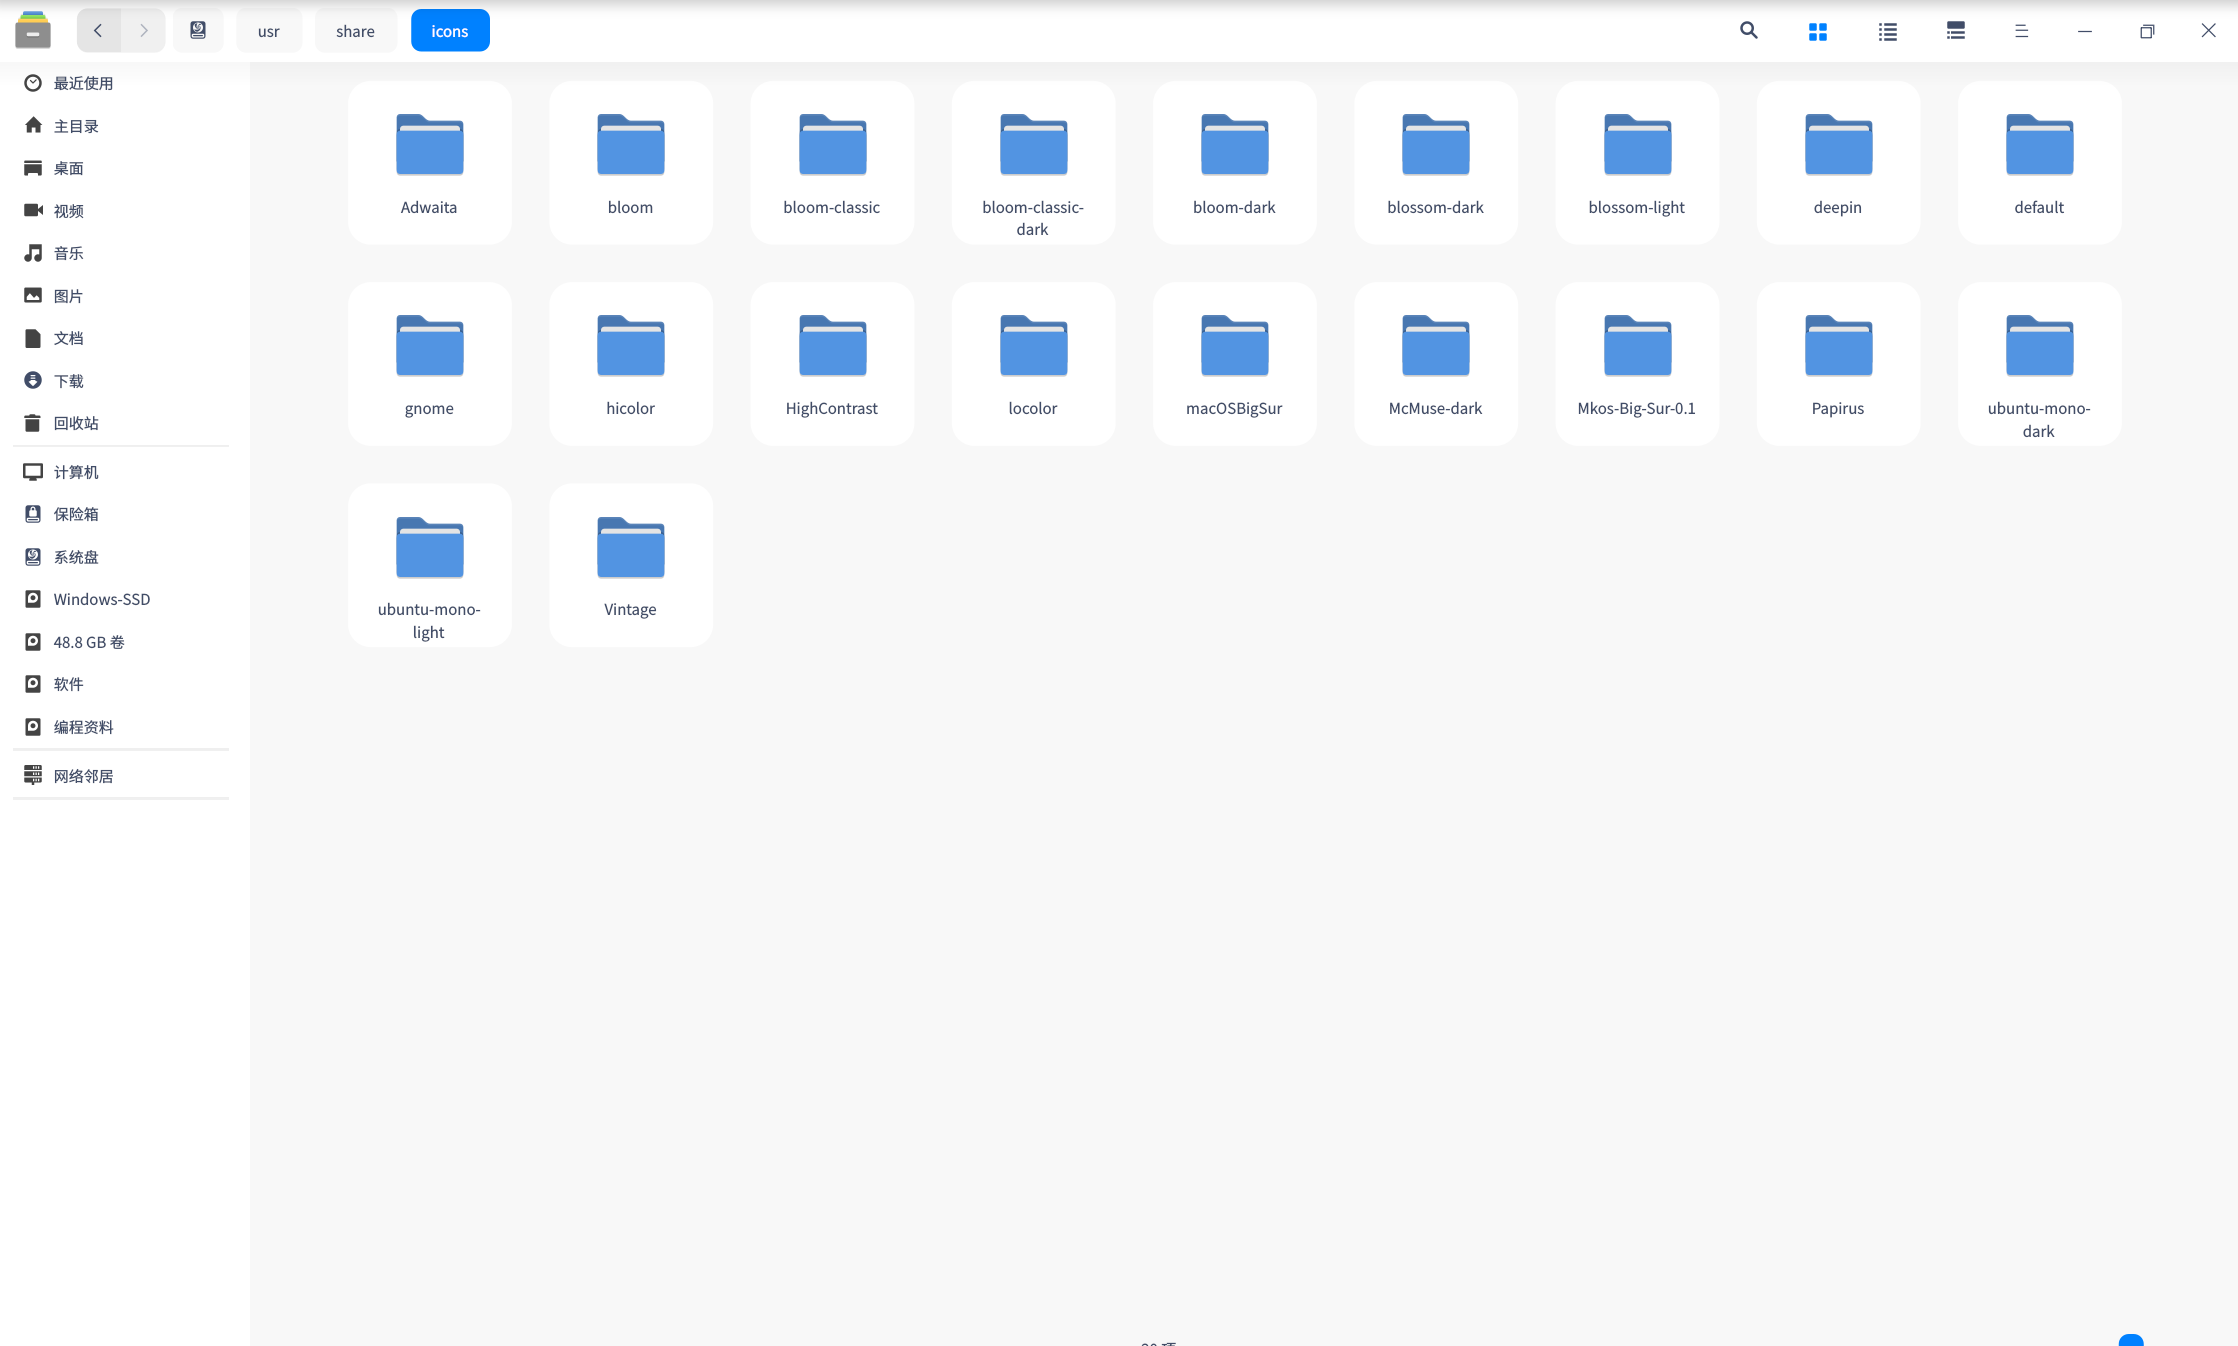Click the icons breadcrumb button
This screenshot has height=1346, width=2238.
pyautogui.click(x=449, y=31)
